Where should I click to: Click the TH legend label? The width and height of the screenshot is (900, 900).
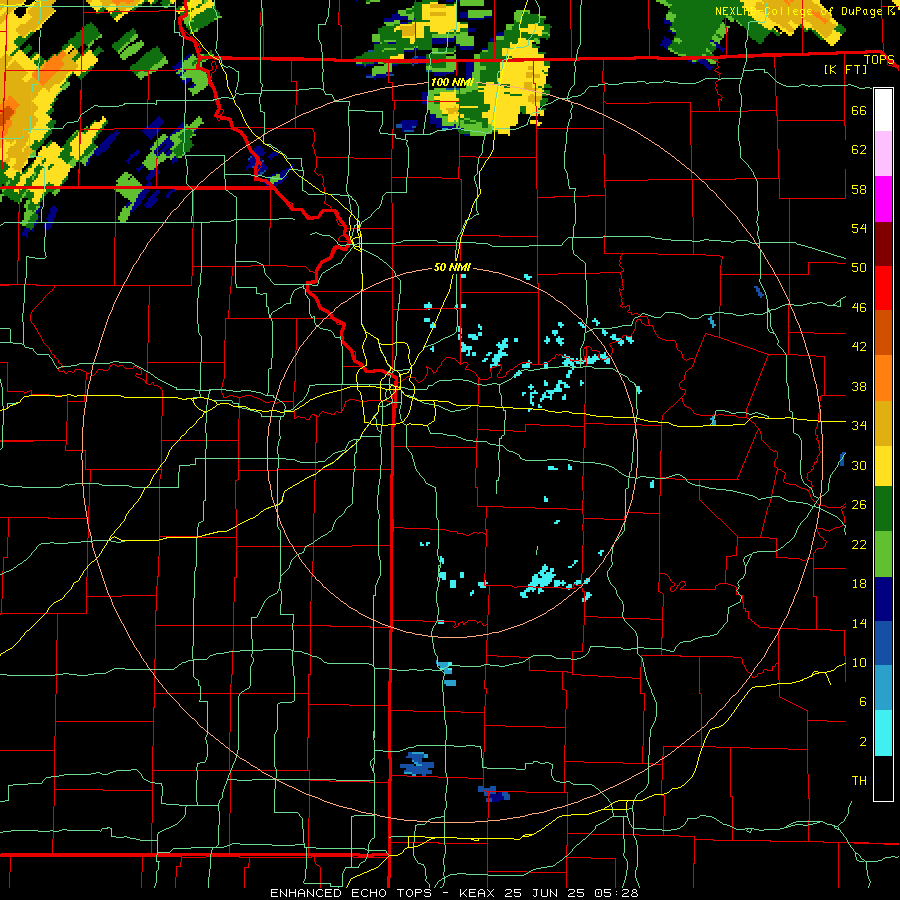pyautogui.click(x=859, y=781)
